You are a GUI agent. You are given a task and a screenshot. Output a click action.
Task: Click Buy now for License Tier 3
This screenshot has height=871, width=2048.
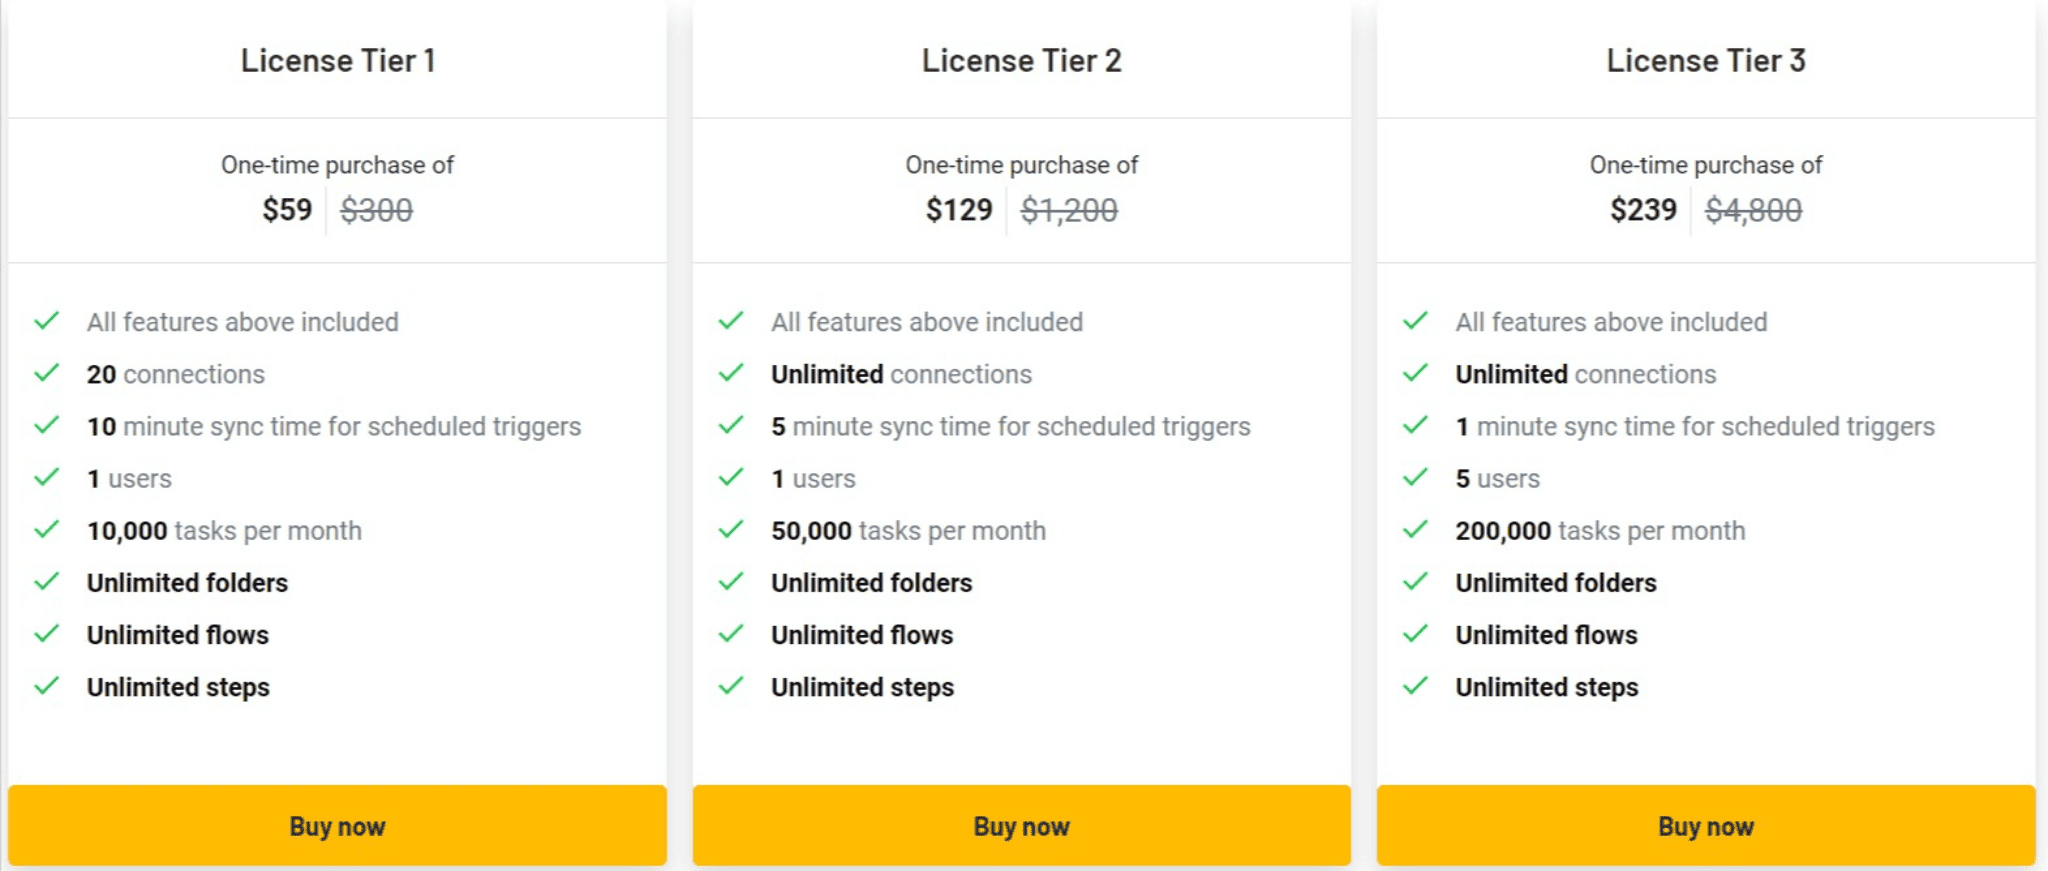(x=1706, y=825)
